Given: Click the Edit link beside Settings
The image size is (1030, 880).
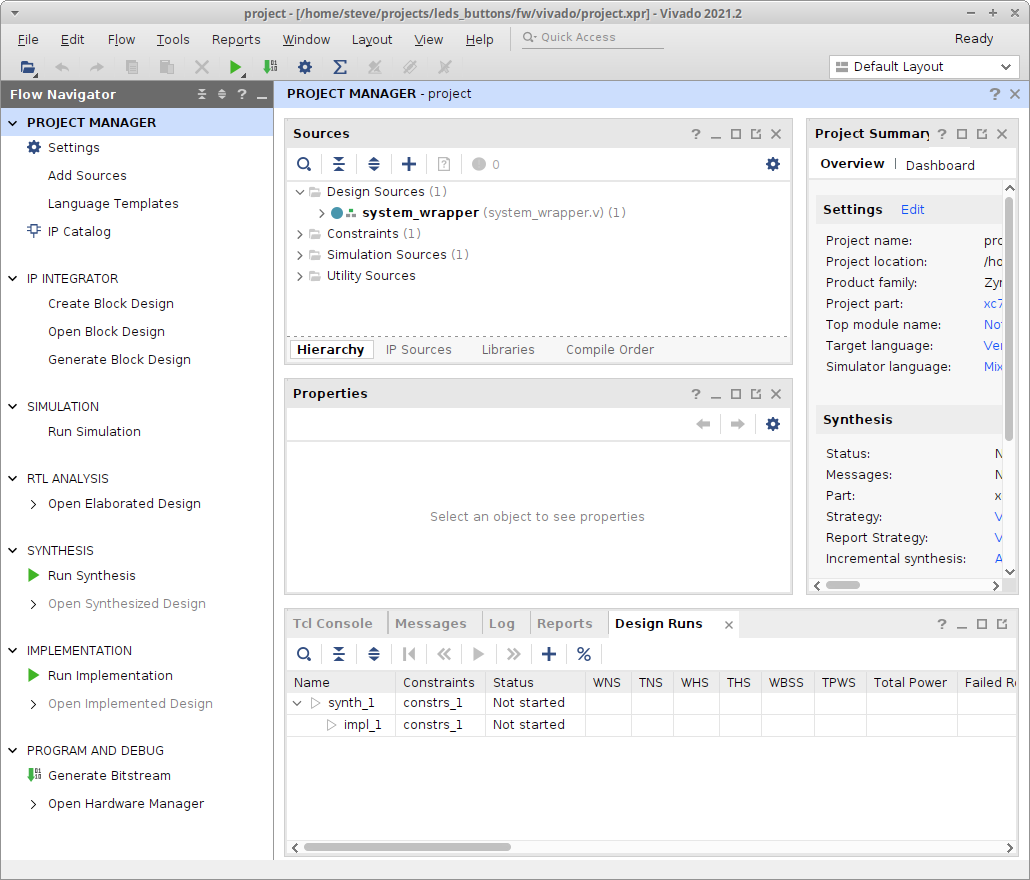Looking at the screenshot, I should pos(912,210).
